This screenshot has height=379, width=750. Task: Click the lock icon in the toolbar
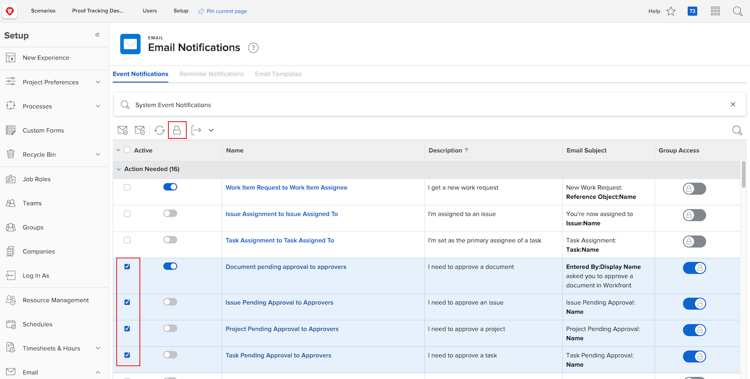[x=177, y=130]
